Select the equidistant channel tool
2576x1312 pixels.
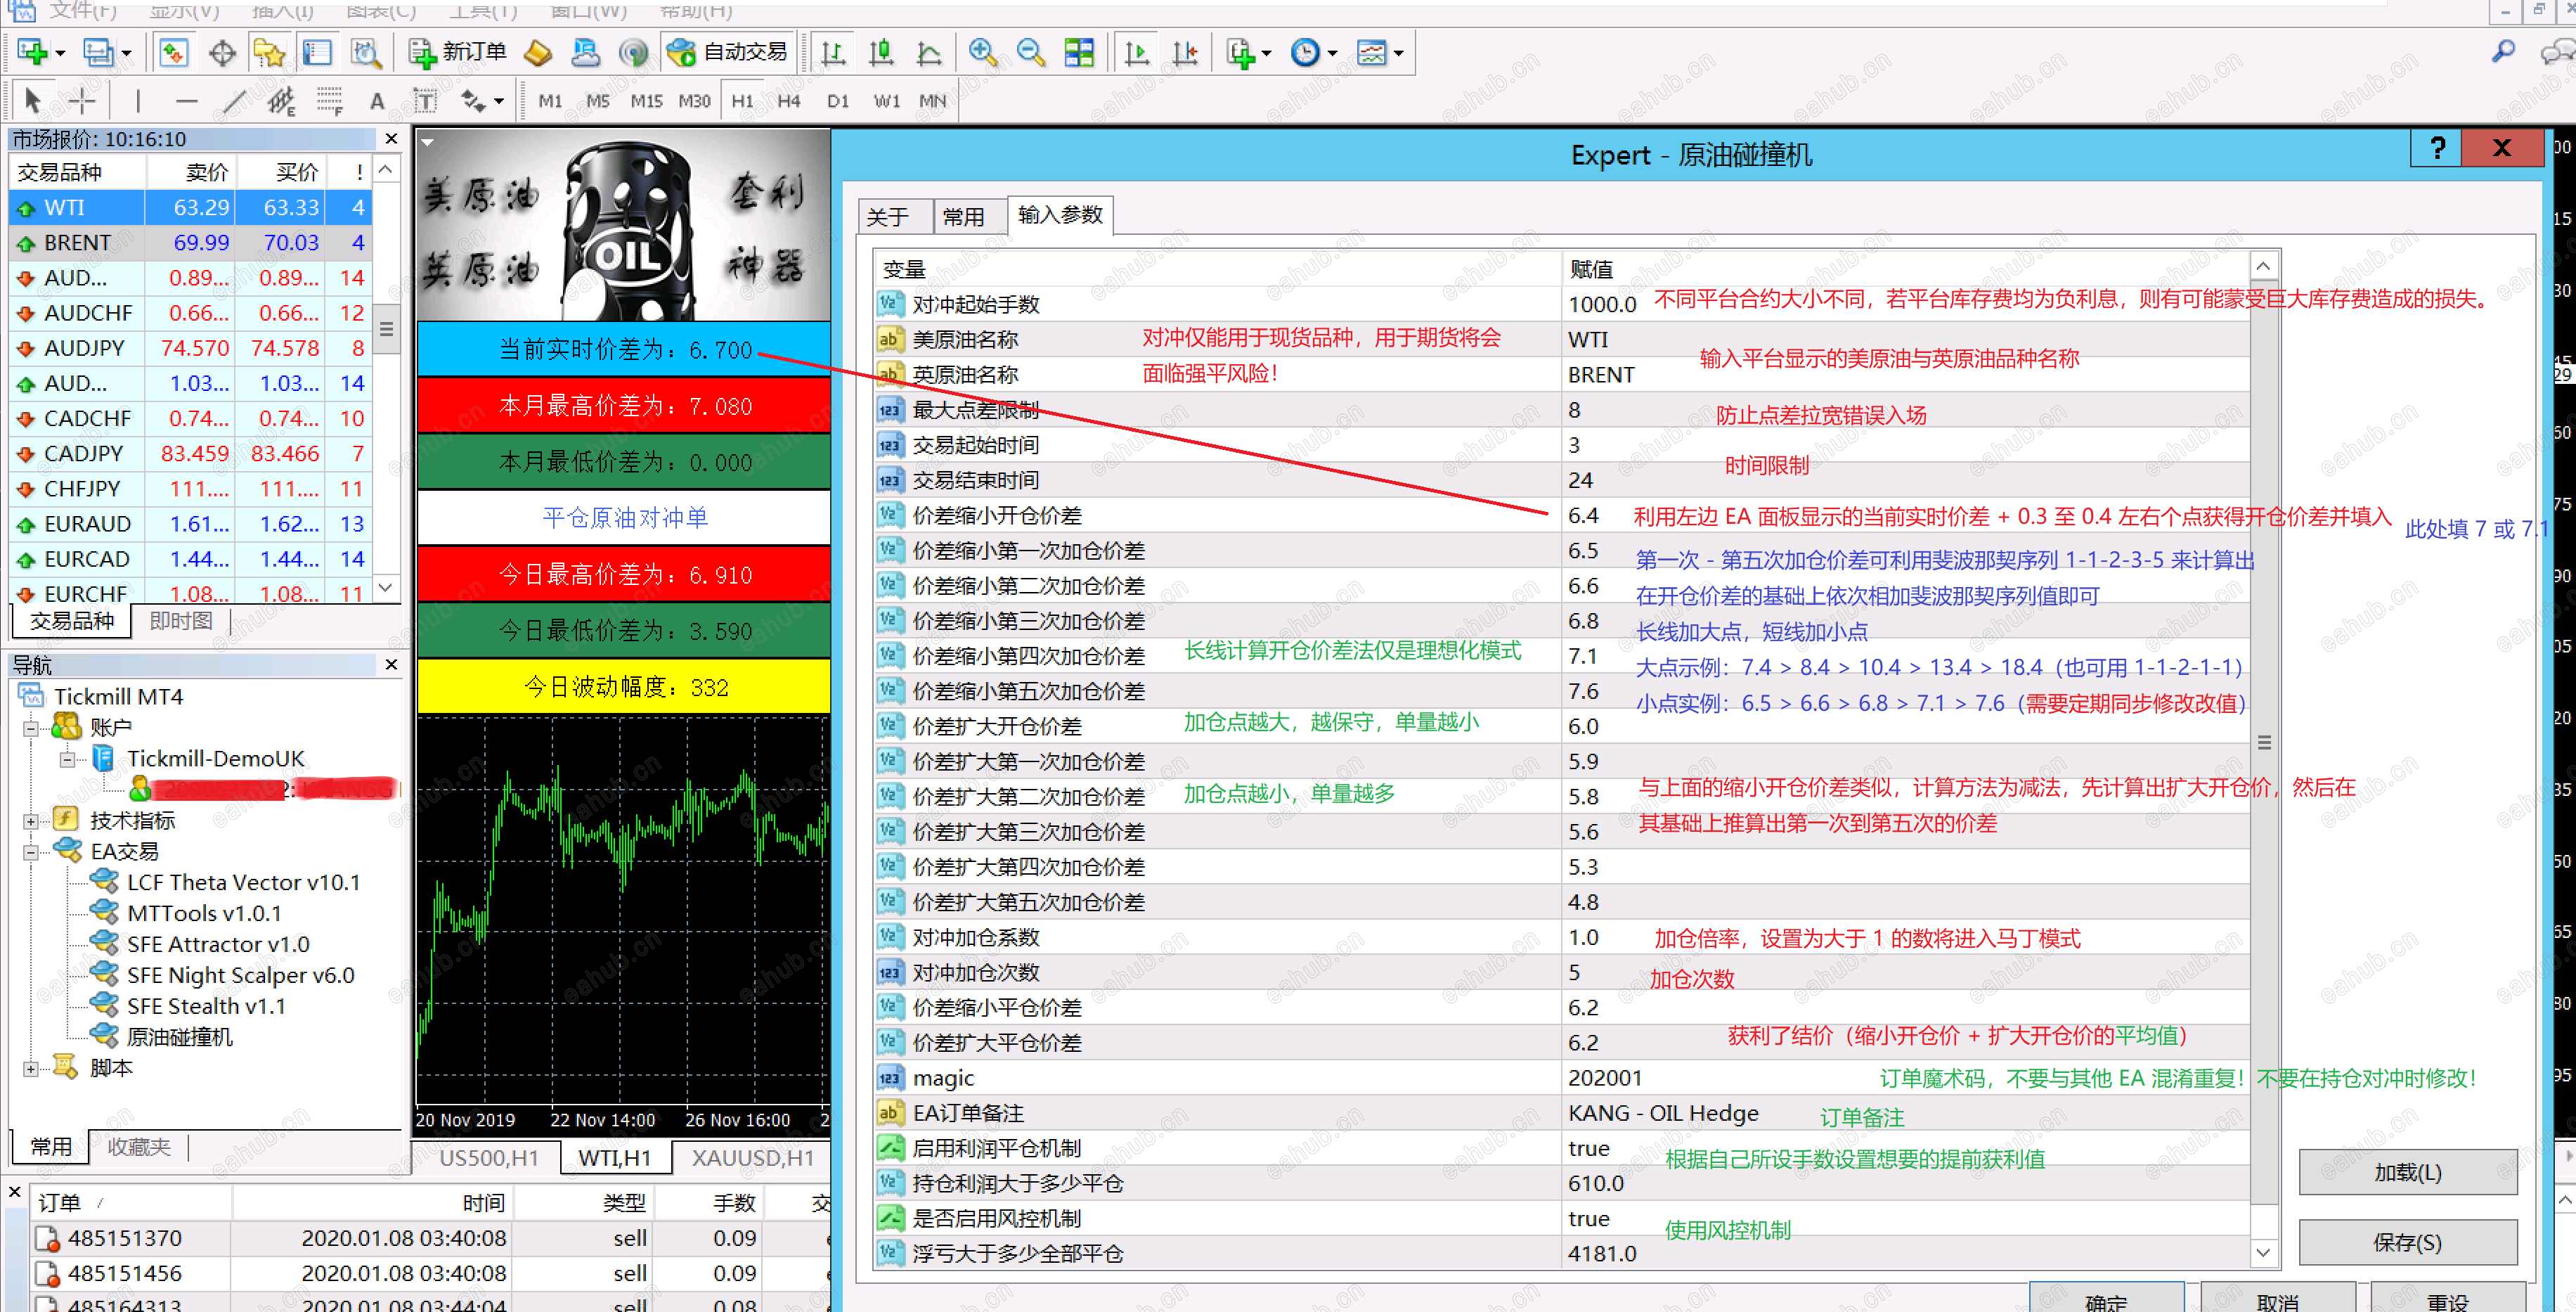click(282, 100)
